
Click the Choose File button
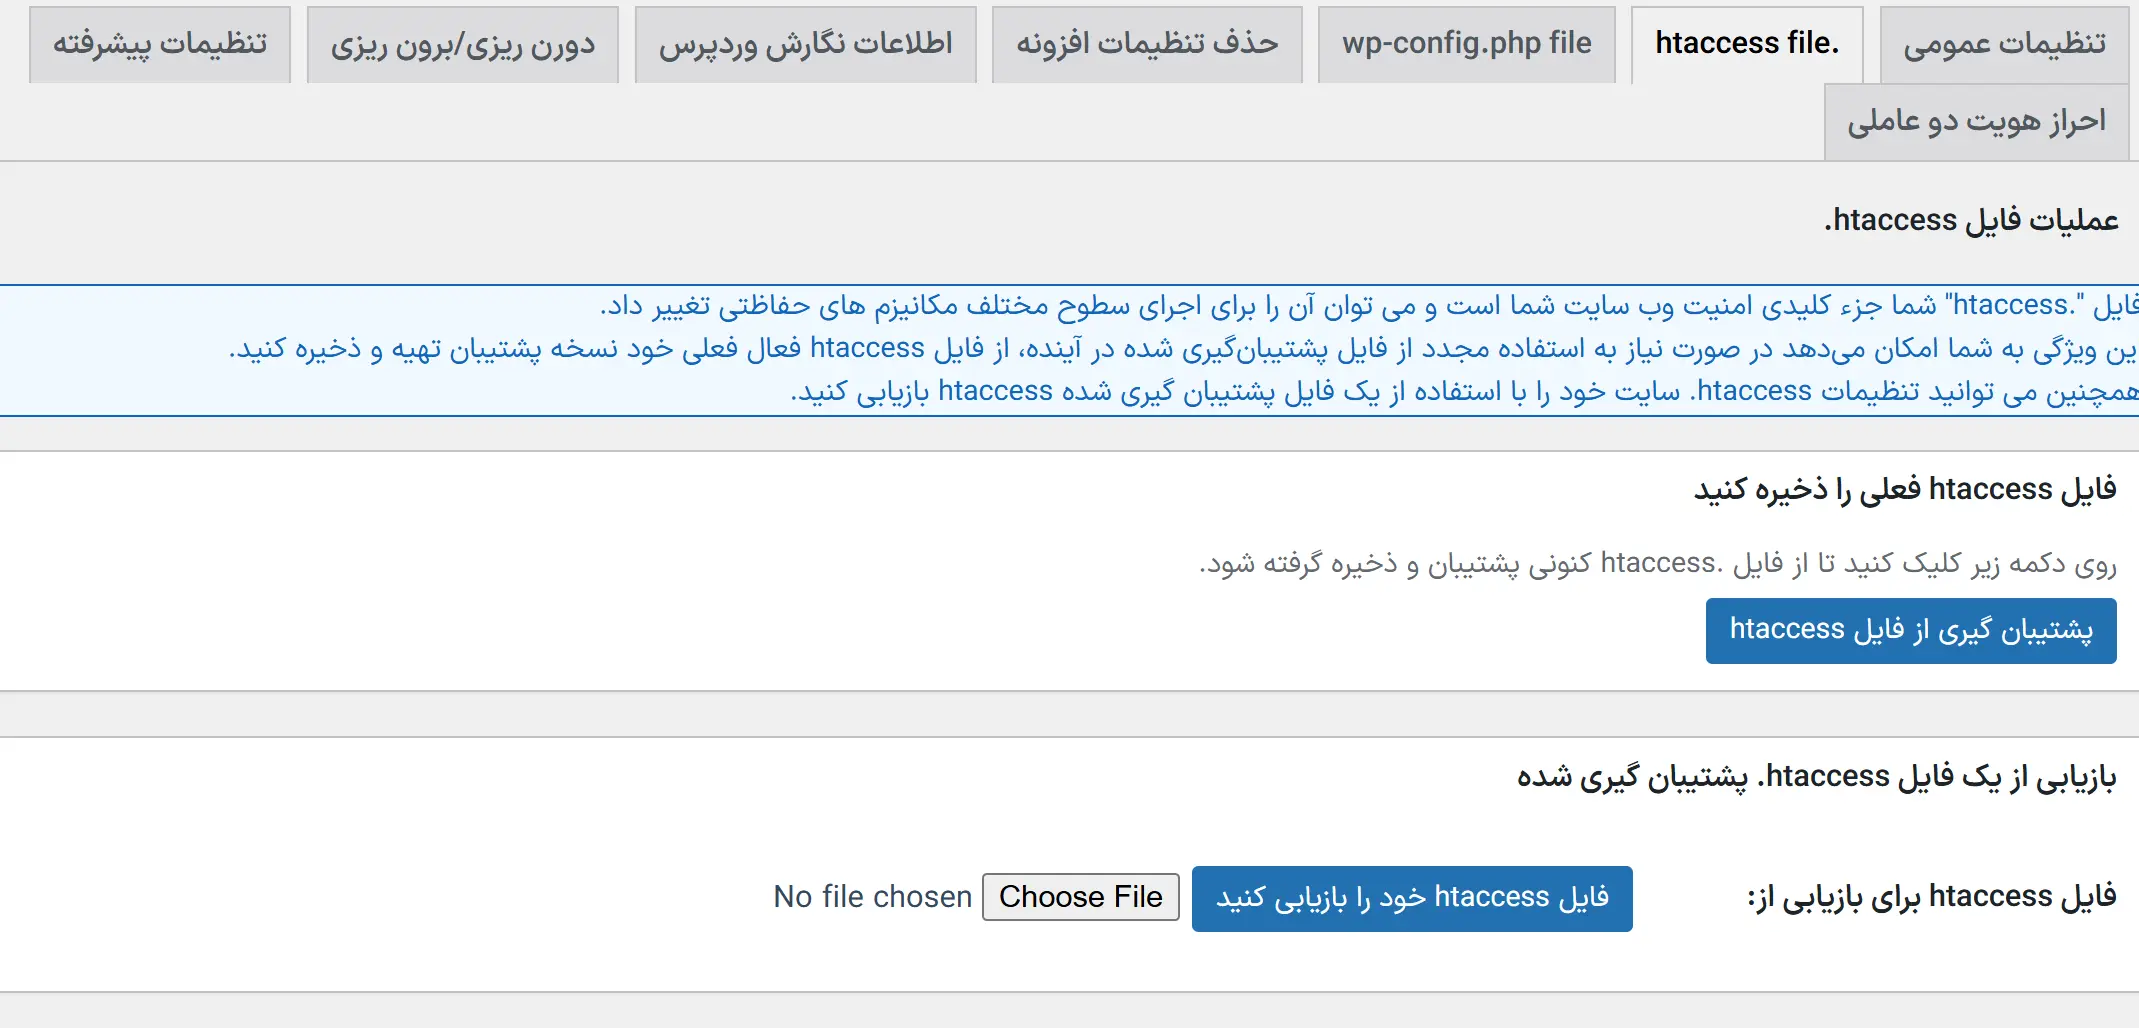pos(1080,897)
